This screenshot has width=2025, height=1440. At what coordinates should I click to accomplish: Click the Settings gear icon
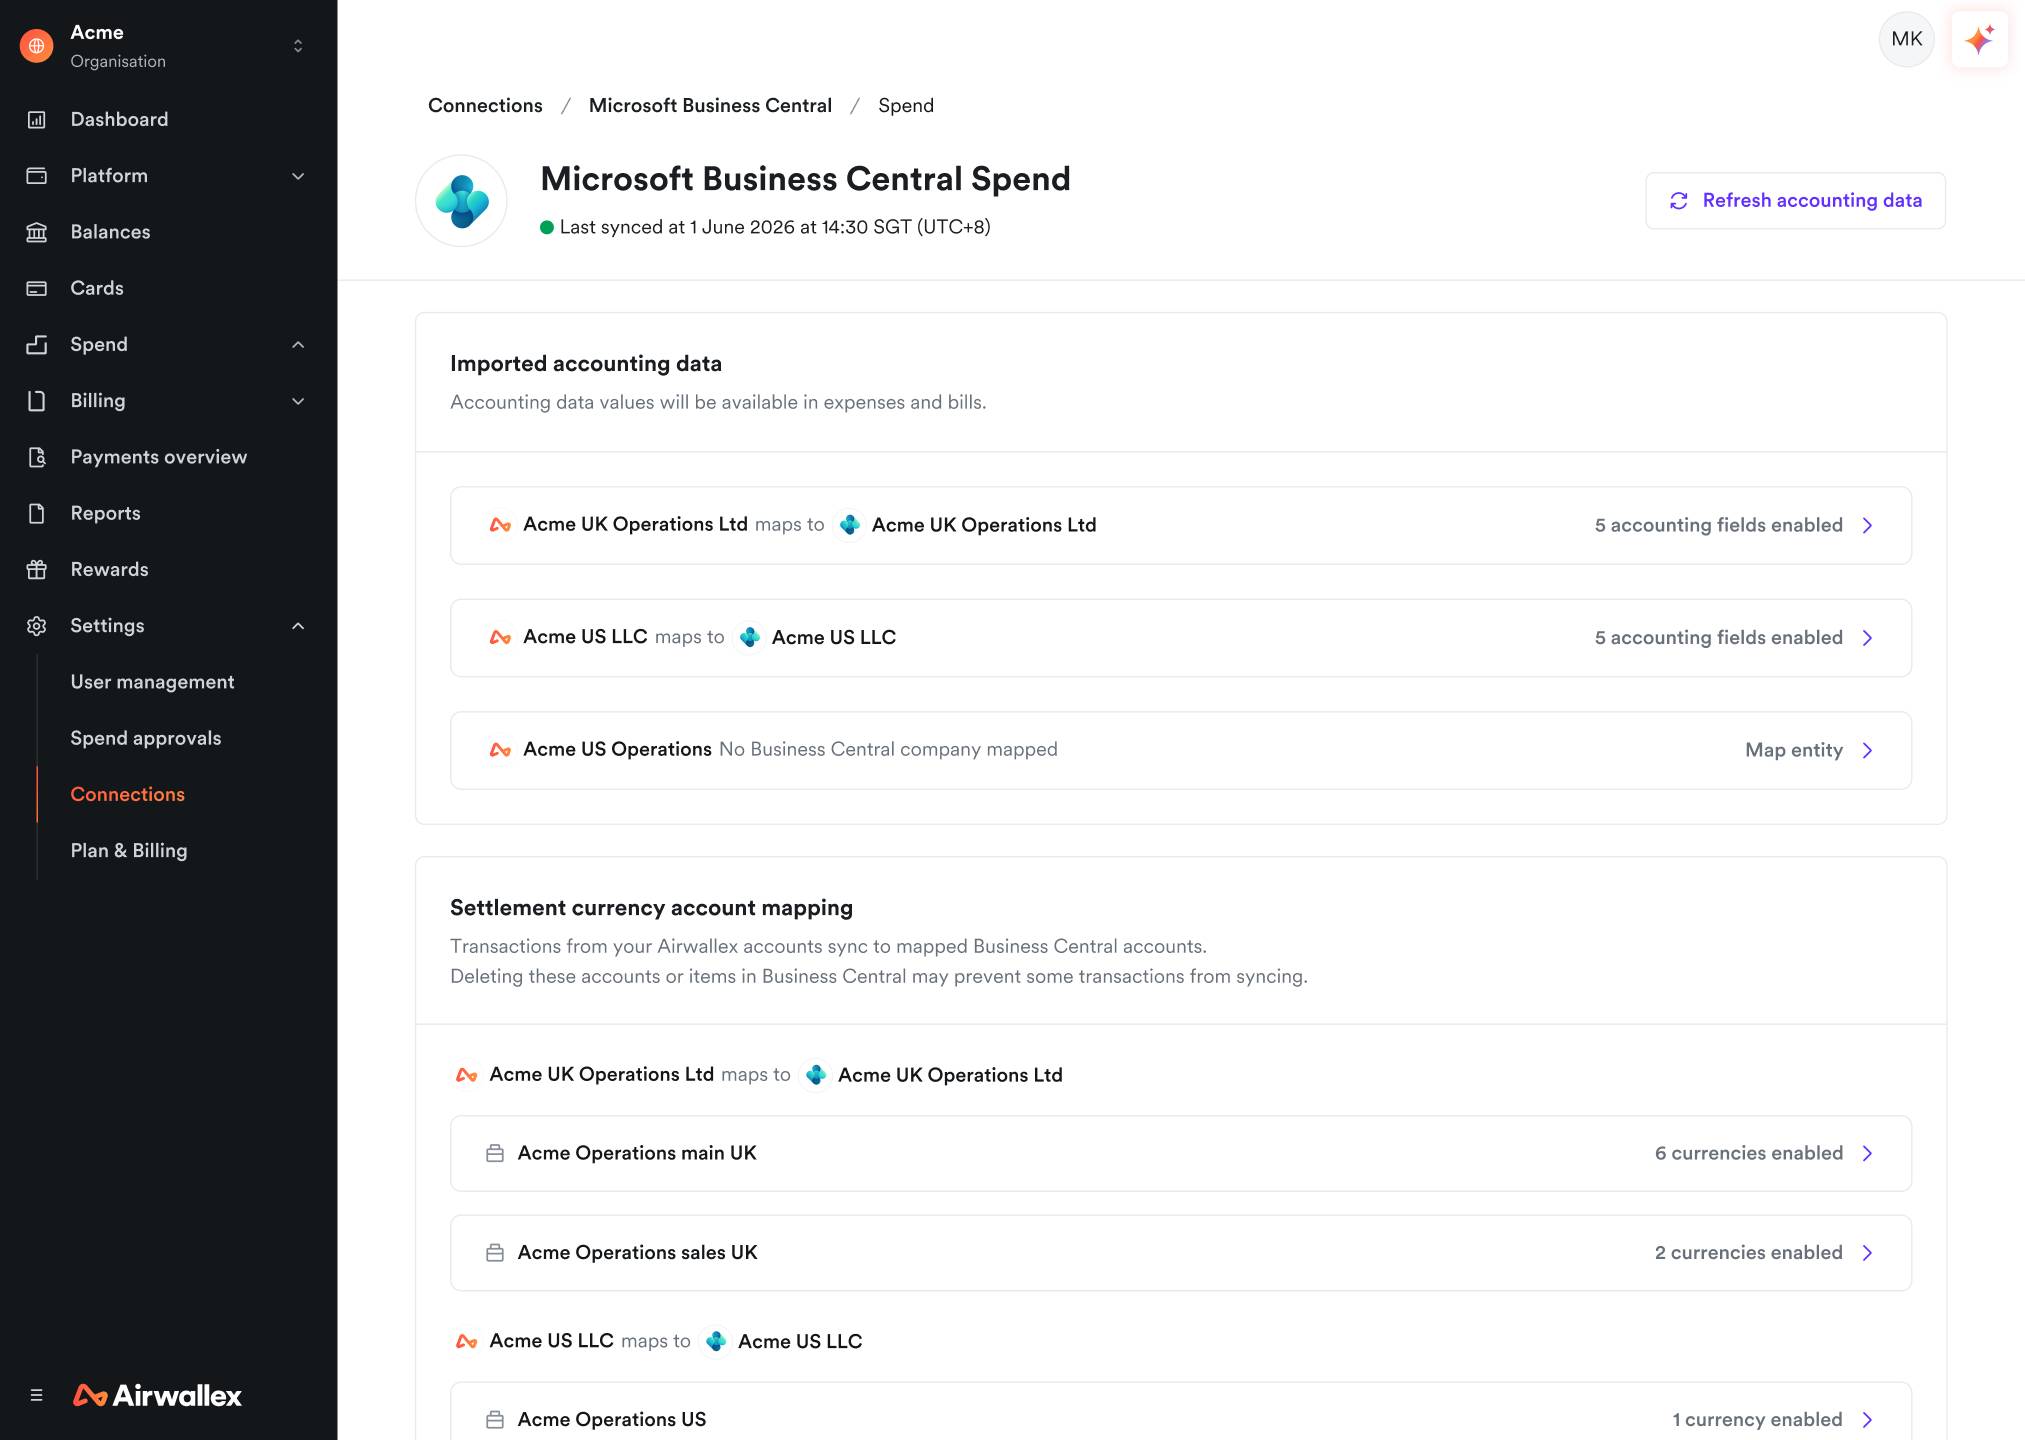tap(37, 626)
